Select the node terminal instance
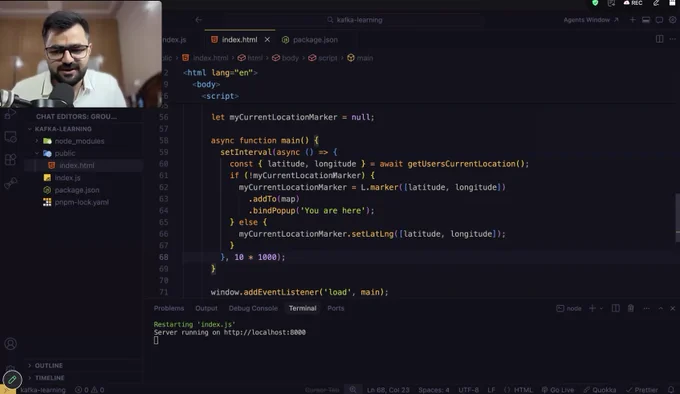Image resolution: width=680 pixels, height=394 pixels. (x=569, y=308)
